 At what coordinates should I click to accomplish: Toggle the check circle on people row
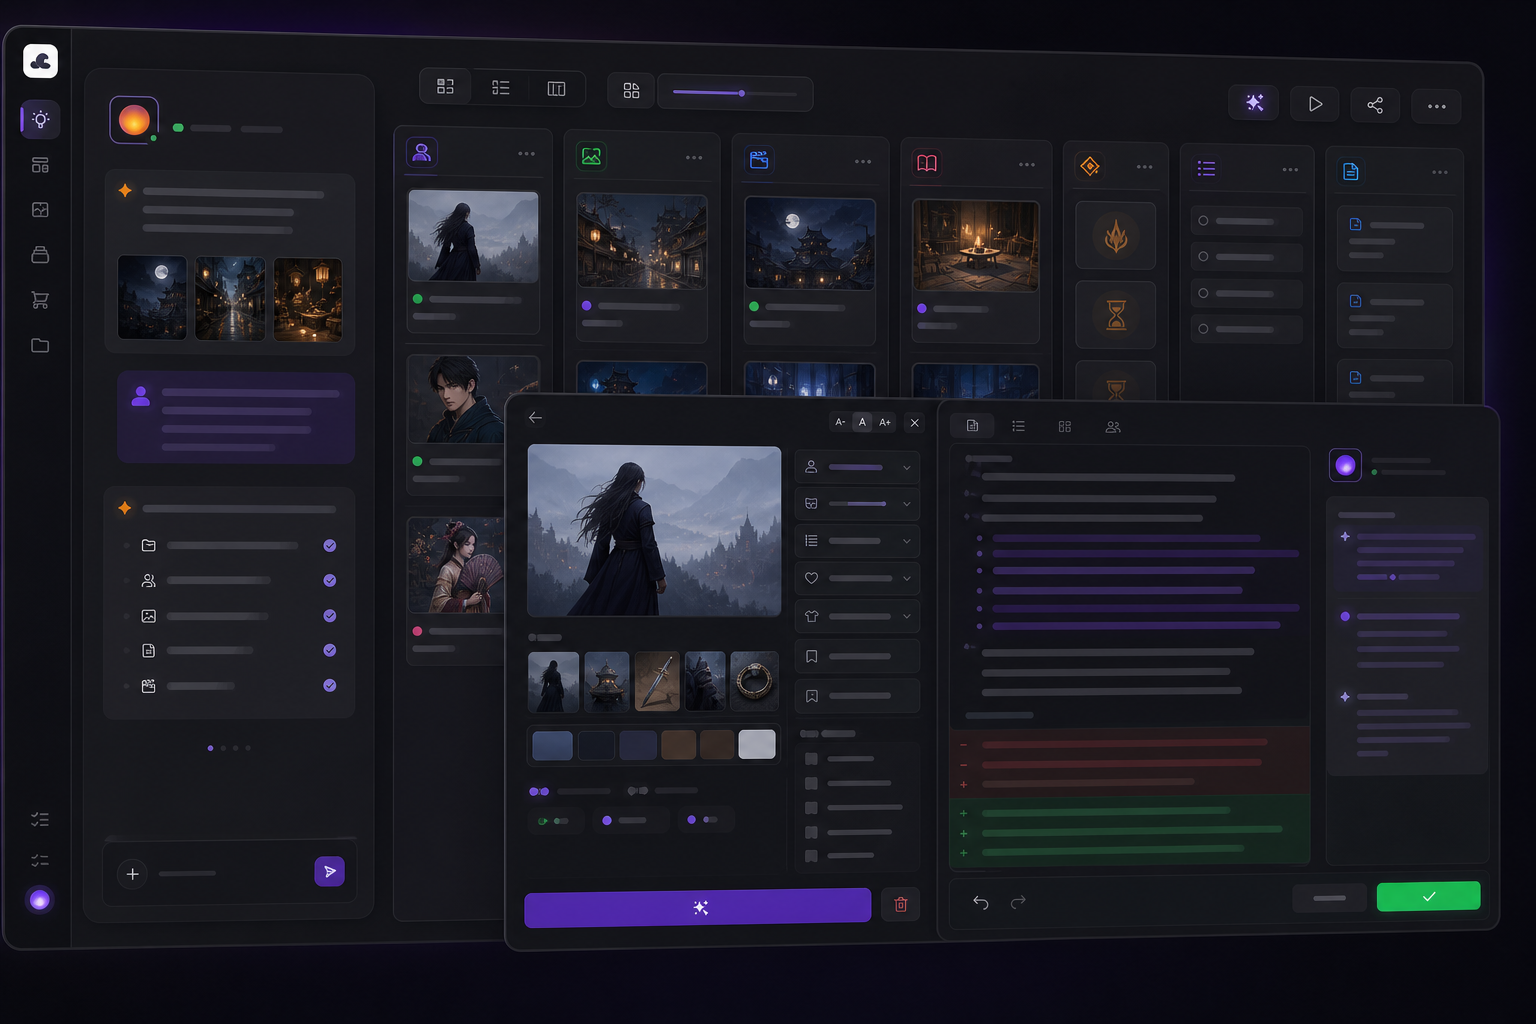point(330,581)
